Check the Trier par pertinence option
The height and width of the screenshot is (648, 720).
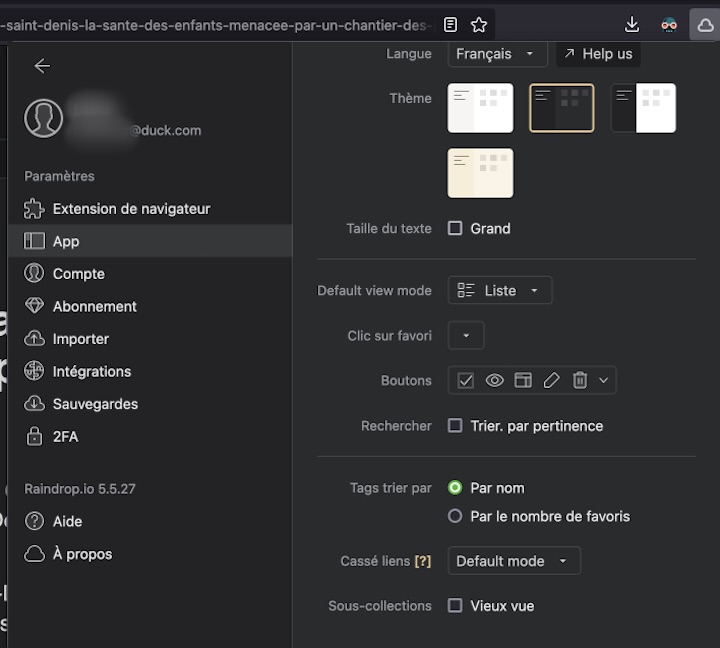click(x=455, y=426)
